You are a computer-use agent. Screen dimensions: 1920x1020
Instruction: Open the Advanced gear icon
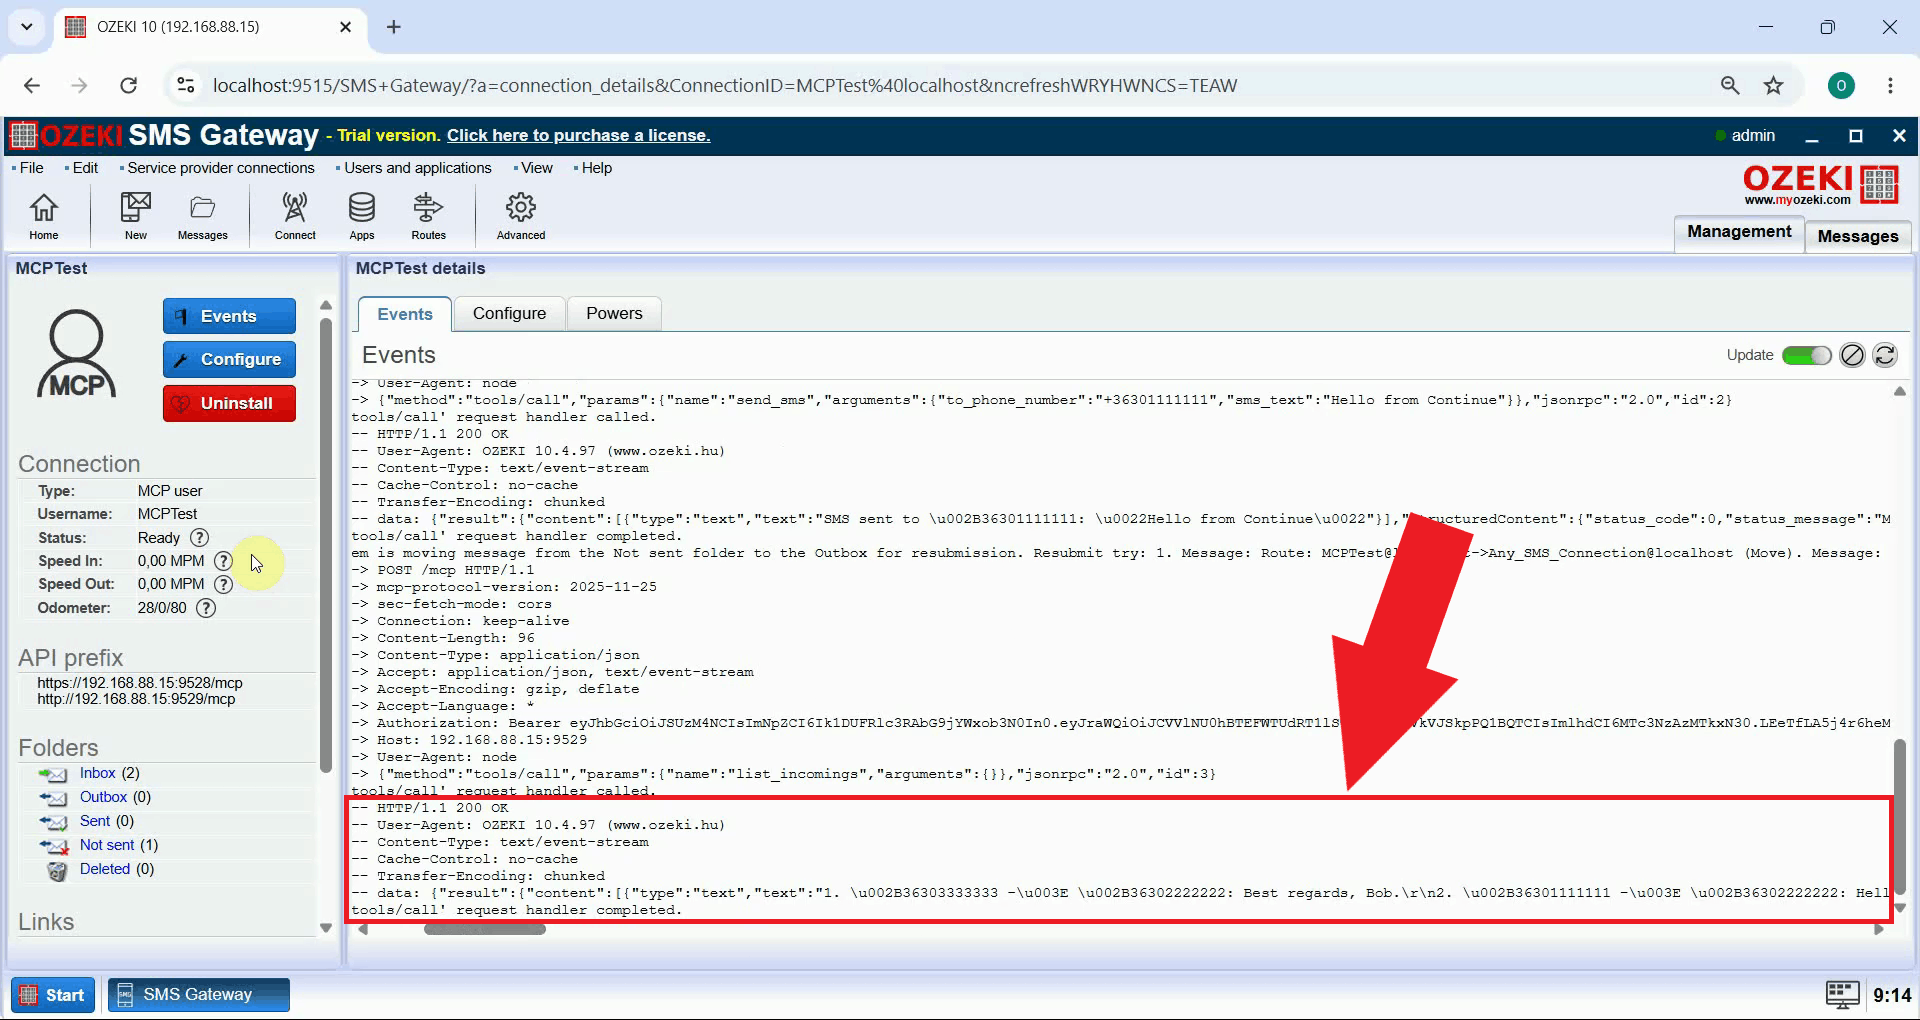point(521,216)
